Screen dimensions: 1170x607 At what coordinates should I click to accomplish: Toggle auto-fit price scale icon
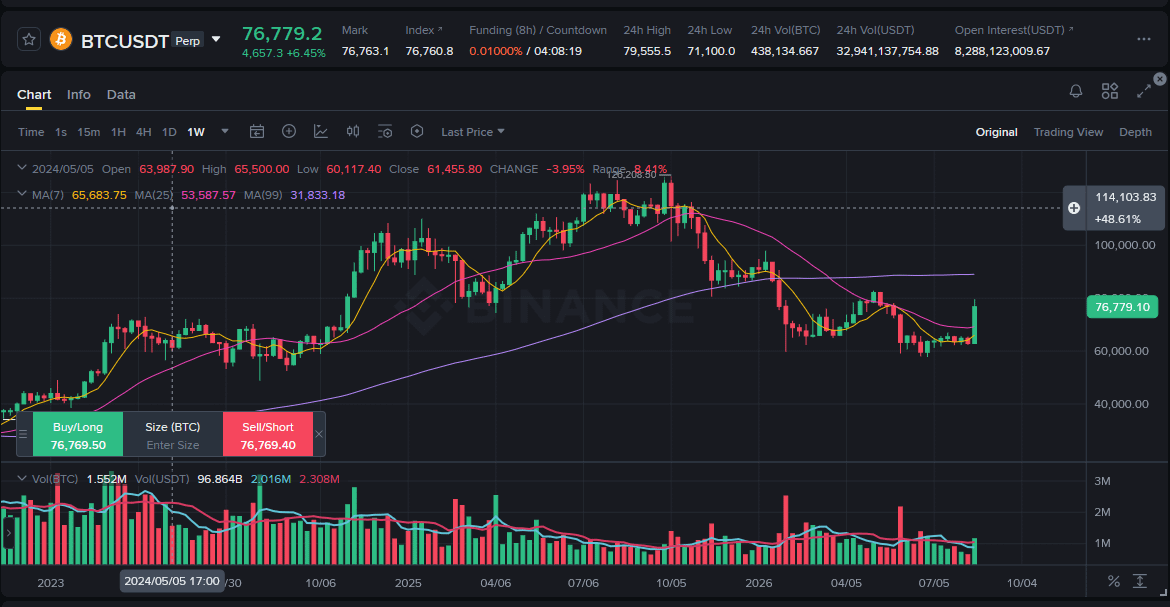pyautogui.click(x=1139, y=581)
